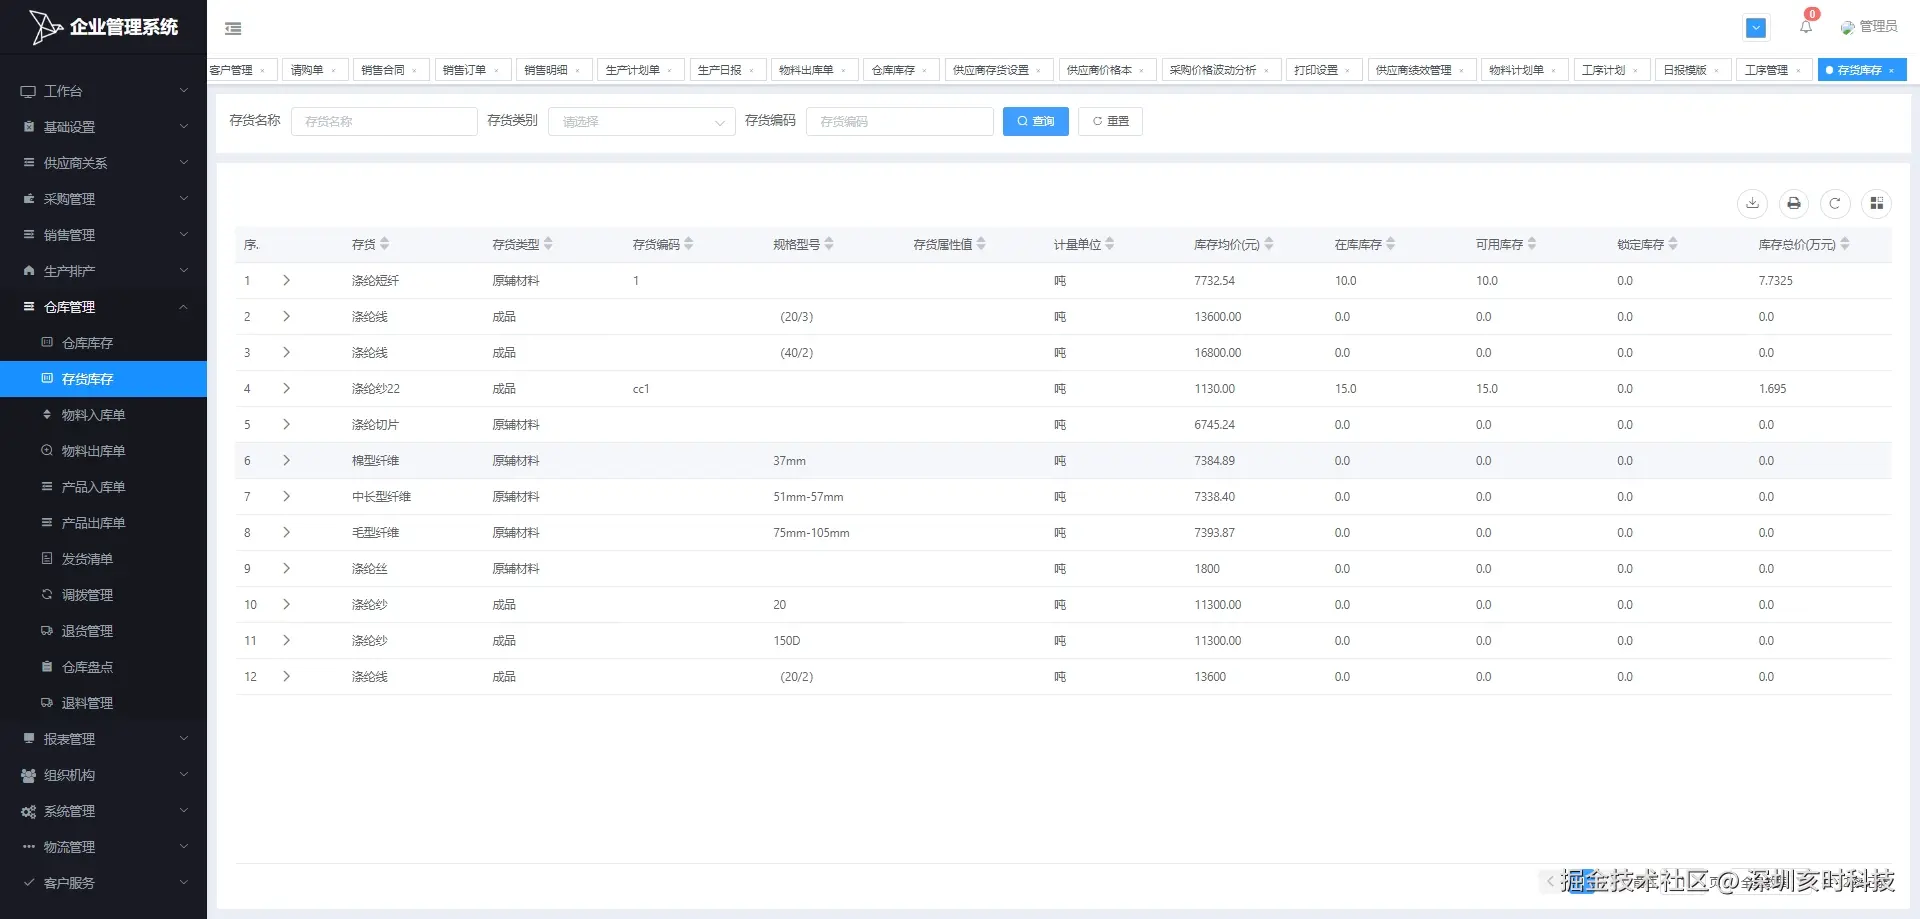The image size is (1920, 919).
Task: Close the active 存货库存 tab
Action: [x=1891, y=71]
